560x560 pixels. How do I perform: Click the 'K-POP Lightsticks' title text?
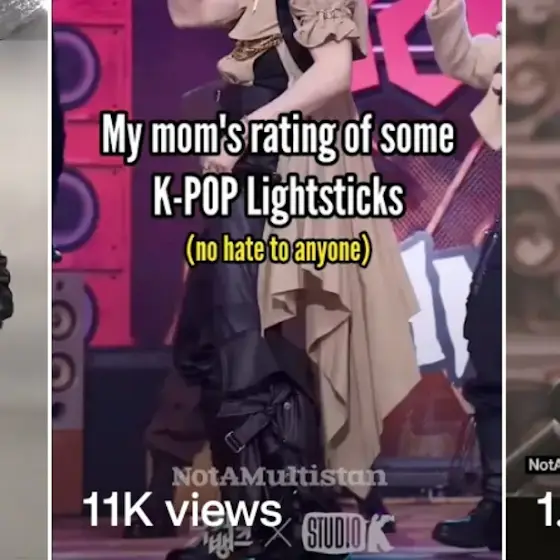[x=278, y=196]
